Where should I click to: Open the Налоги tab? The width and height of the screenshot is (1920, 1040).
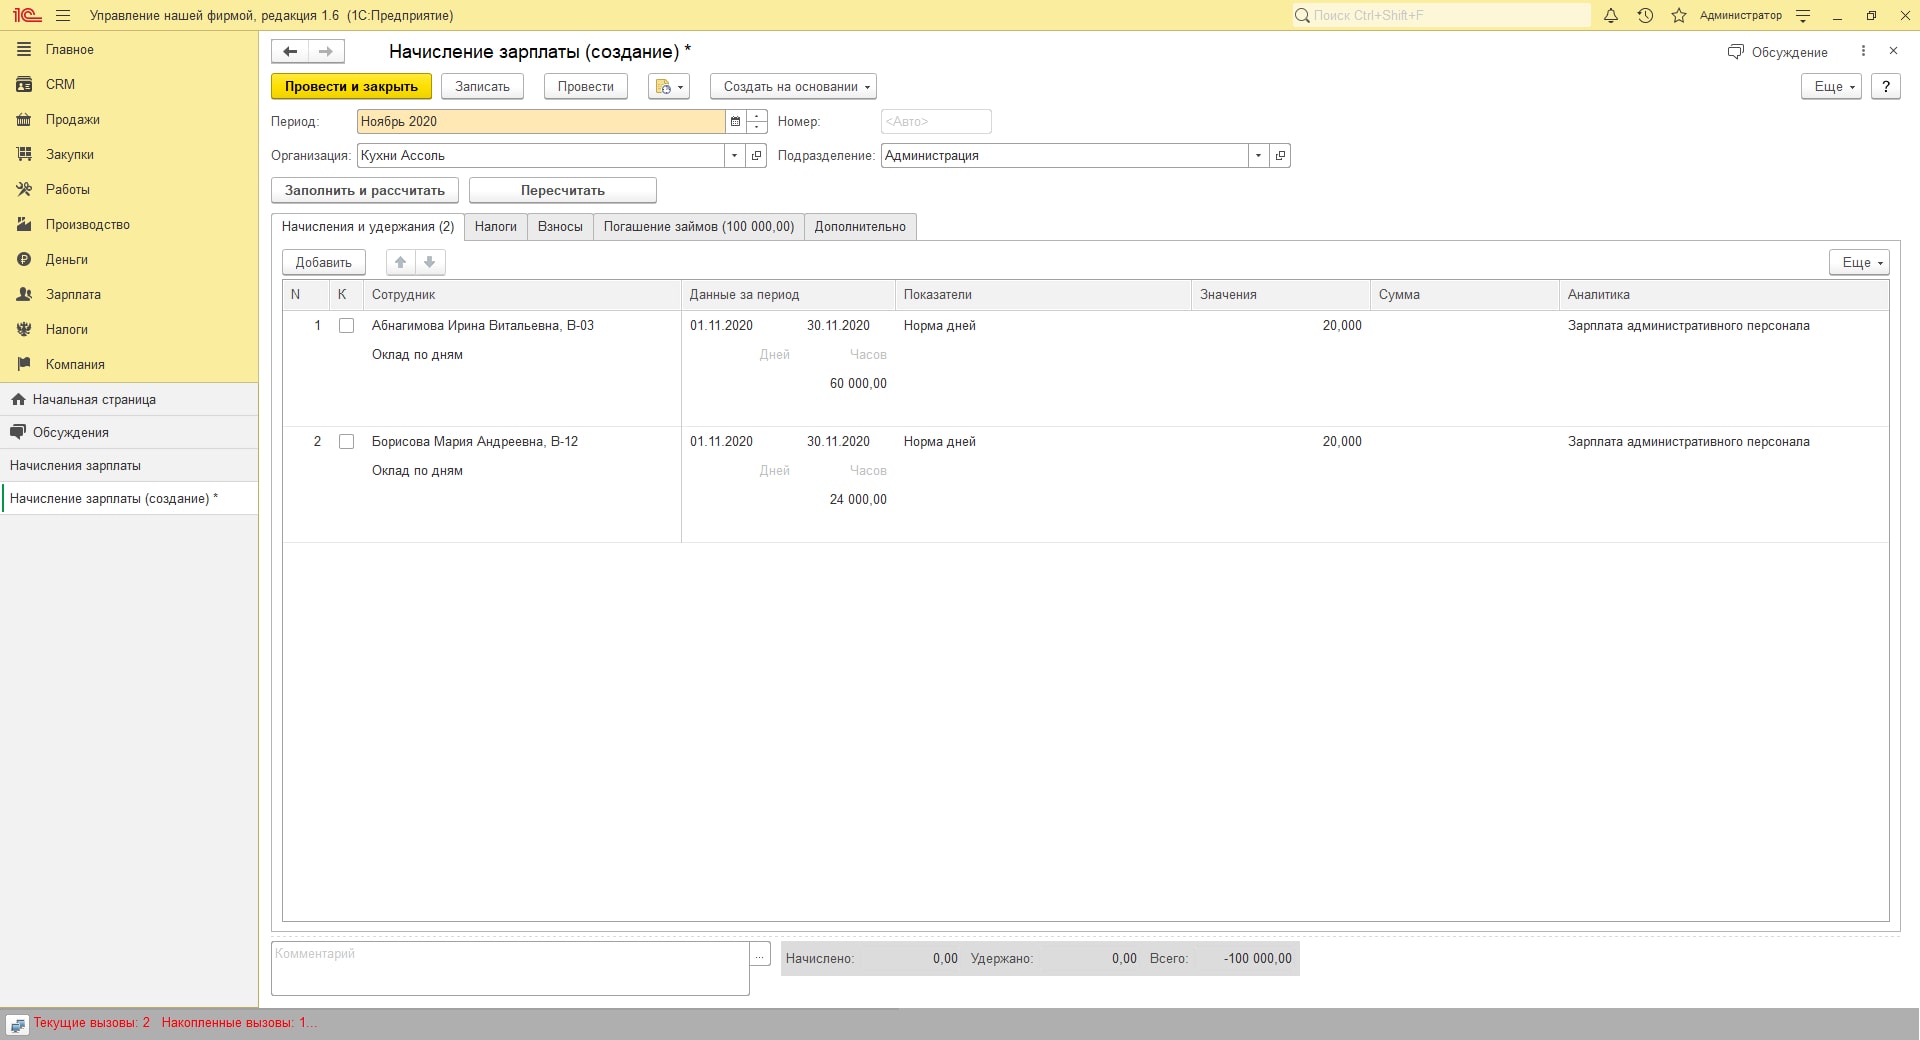495,227
